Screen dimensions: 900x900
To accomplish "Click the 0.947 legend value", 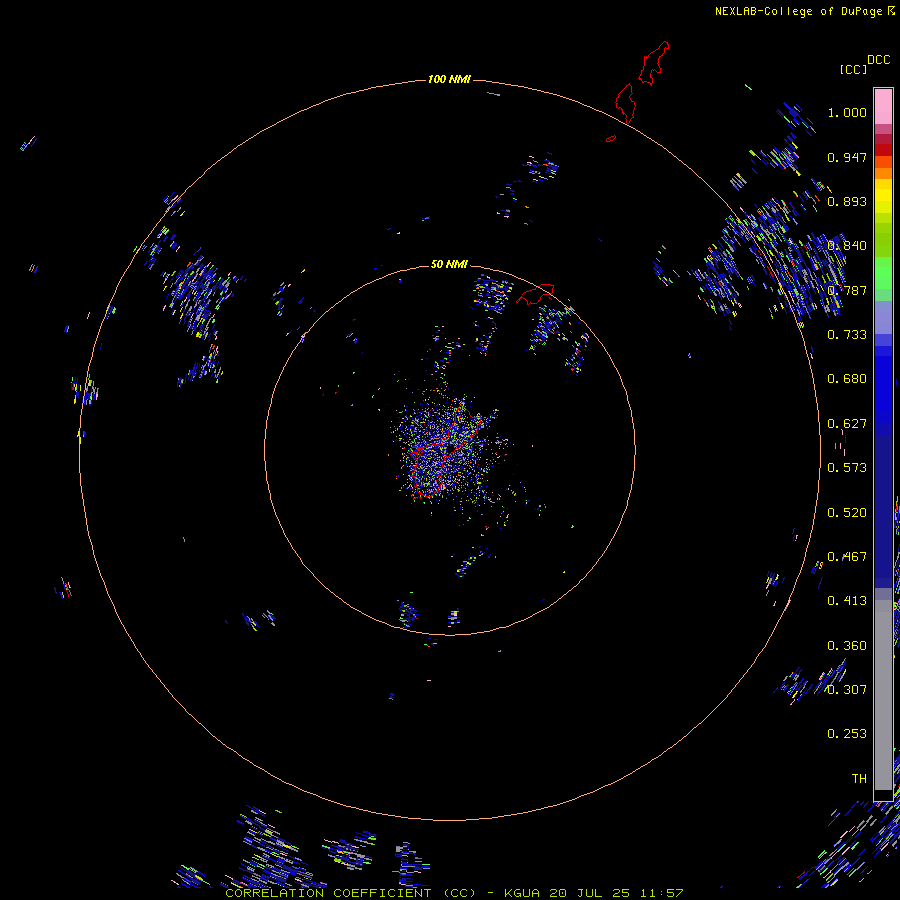I will pos(847,157).
